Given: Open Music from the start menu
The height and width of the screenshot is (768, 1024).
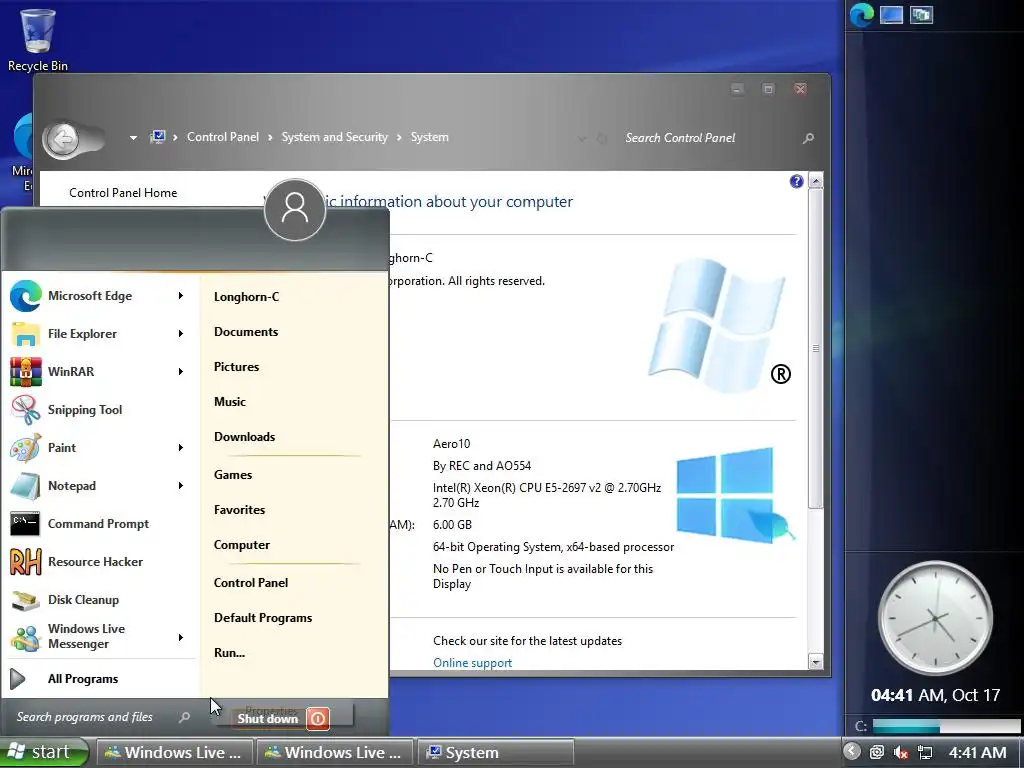Looking at the screenshot, I should pos(230,402).
